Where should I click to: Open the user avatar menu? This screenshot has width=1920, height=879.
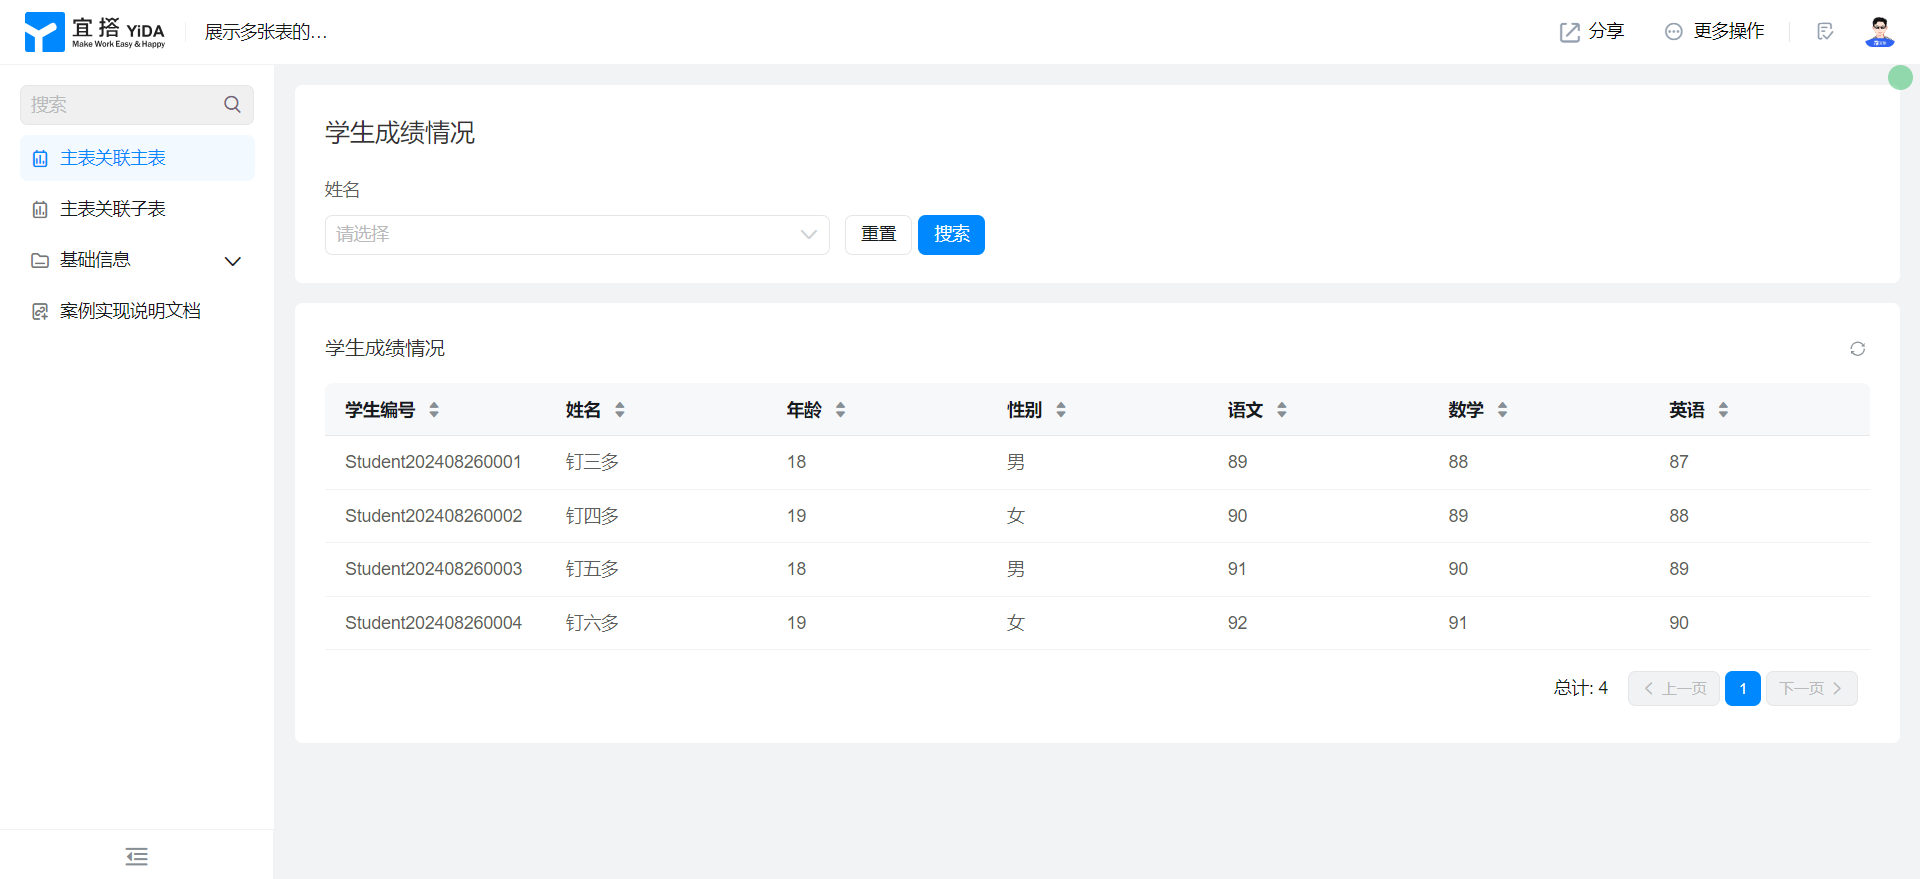click(x=1880, y=32)
